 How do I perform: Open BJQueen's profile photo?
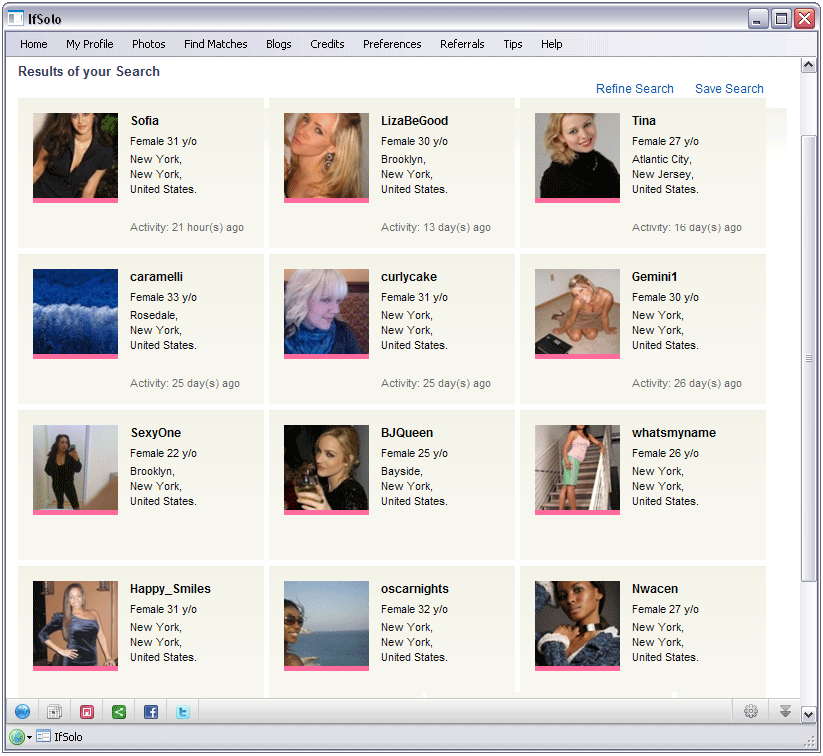click(326, 468)
